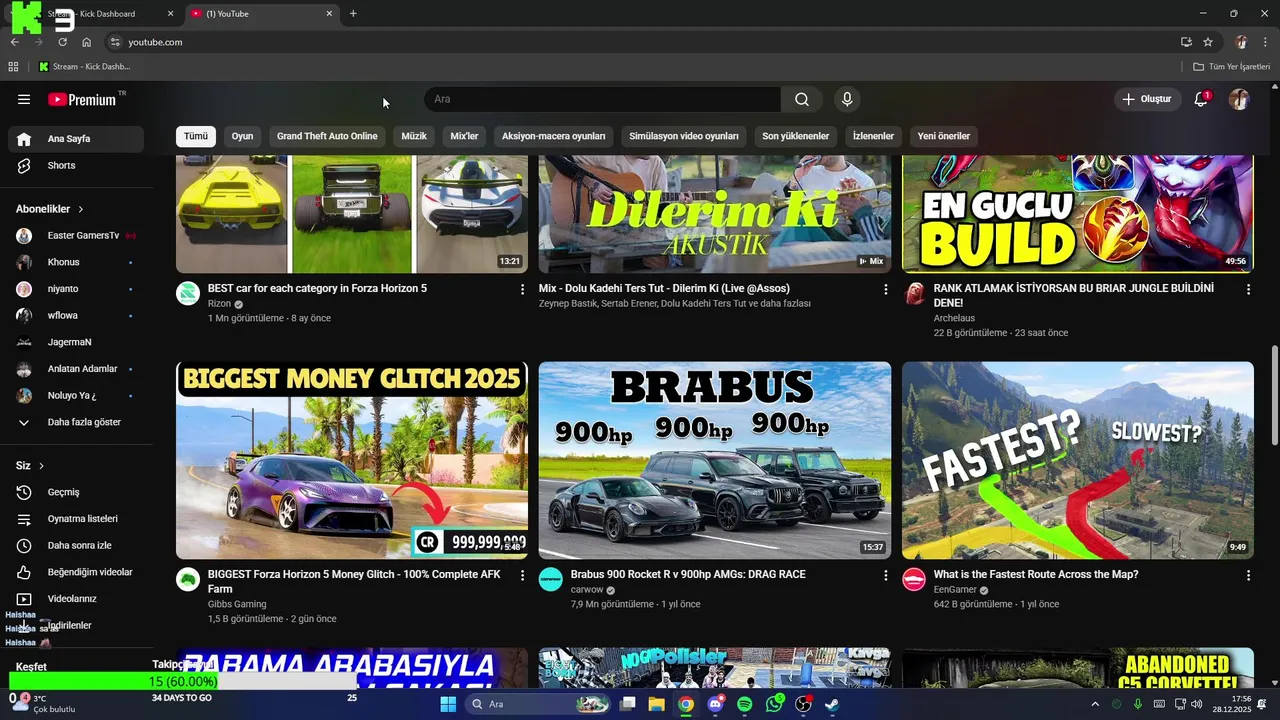
Task: Open Spotify from the taskbar
Action: point(745,704)
